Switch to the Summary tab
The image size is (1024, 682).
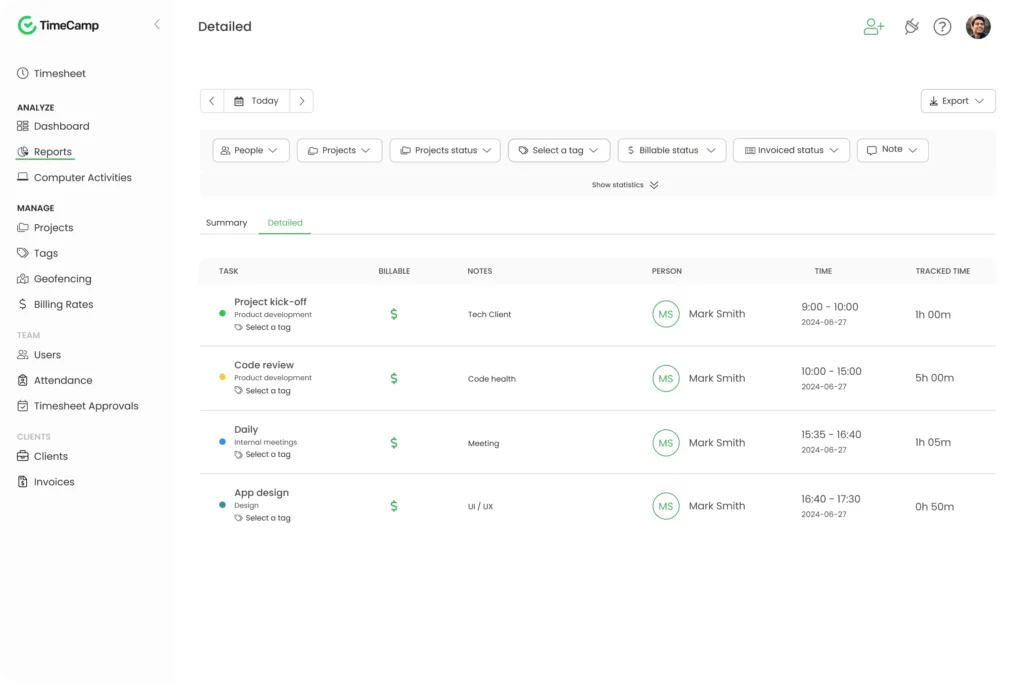pyautogui.click(x=226, y=223)
